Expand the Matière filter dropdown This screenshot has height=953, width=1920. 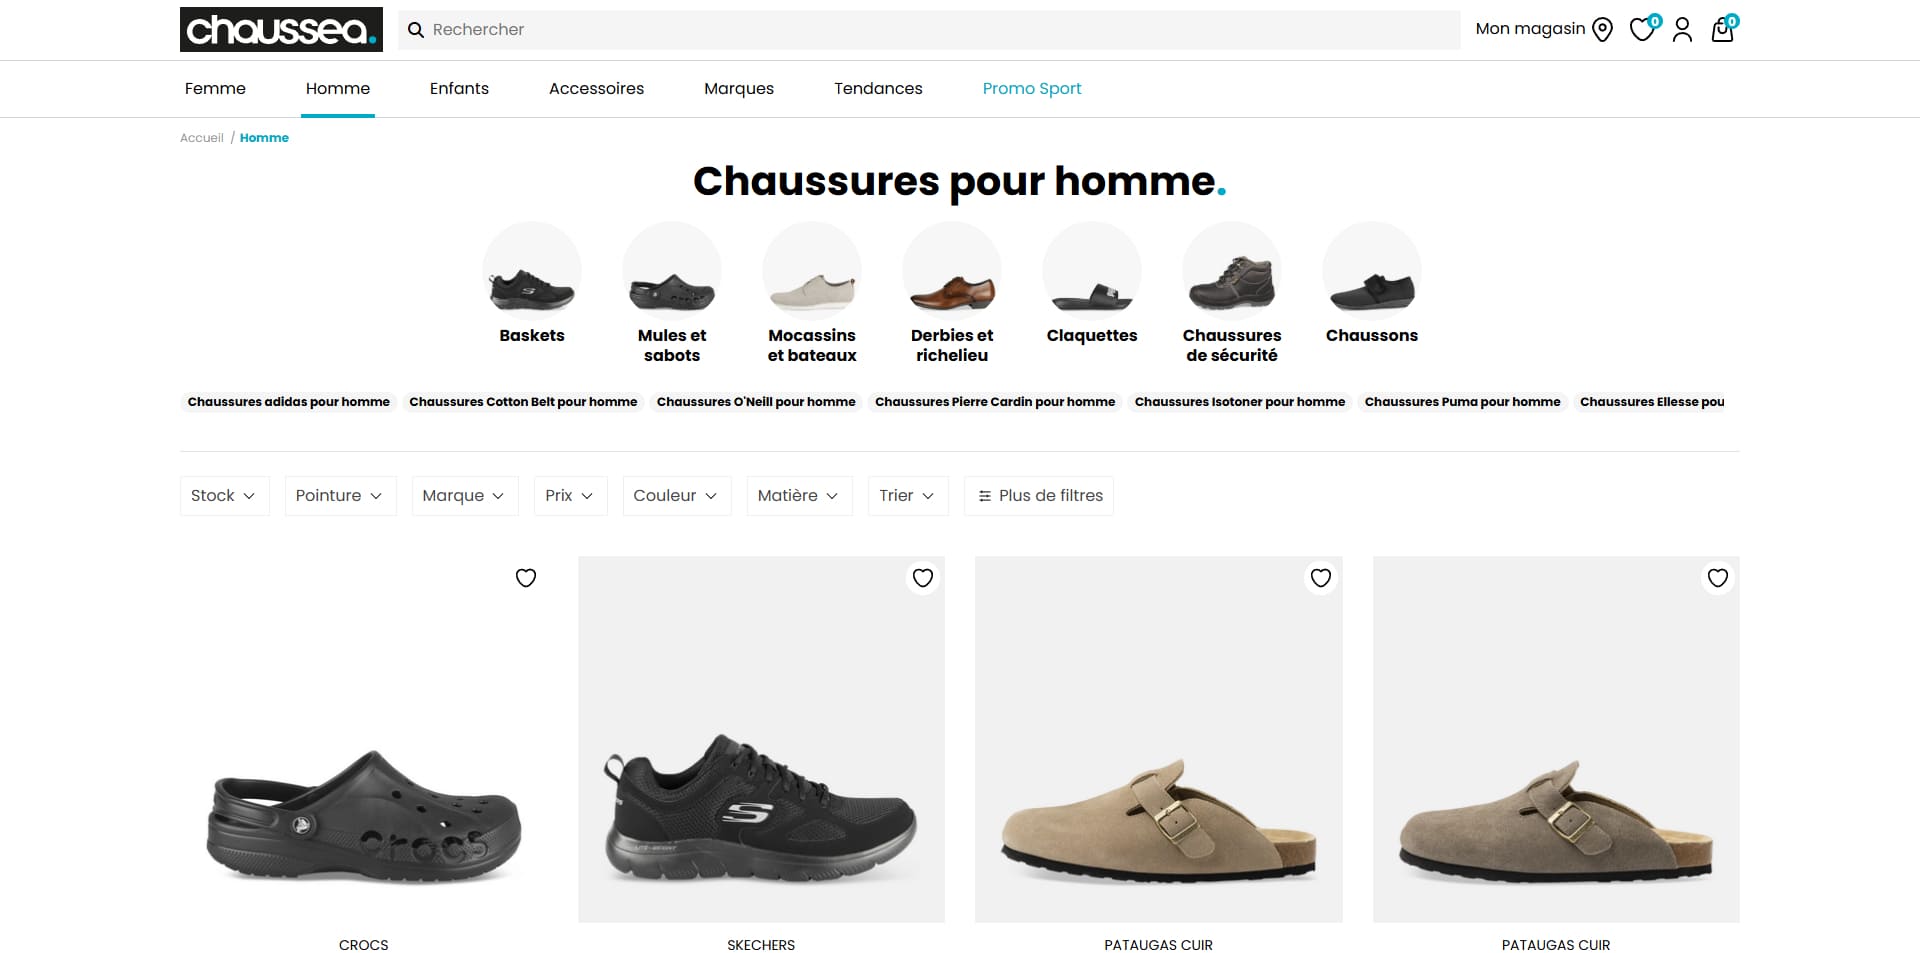[800, 496]
